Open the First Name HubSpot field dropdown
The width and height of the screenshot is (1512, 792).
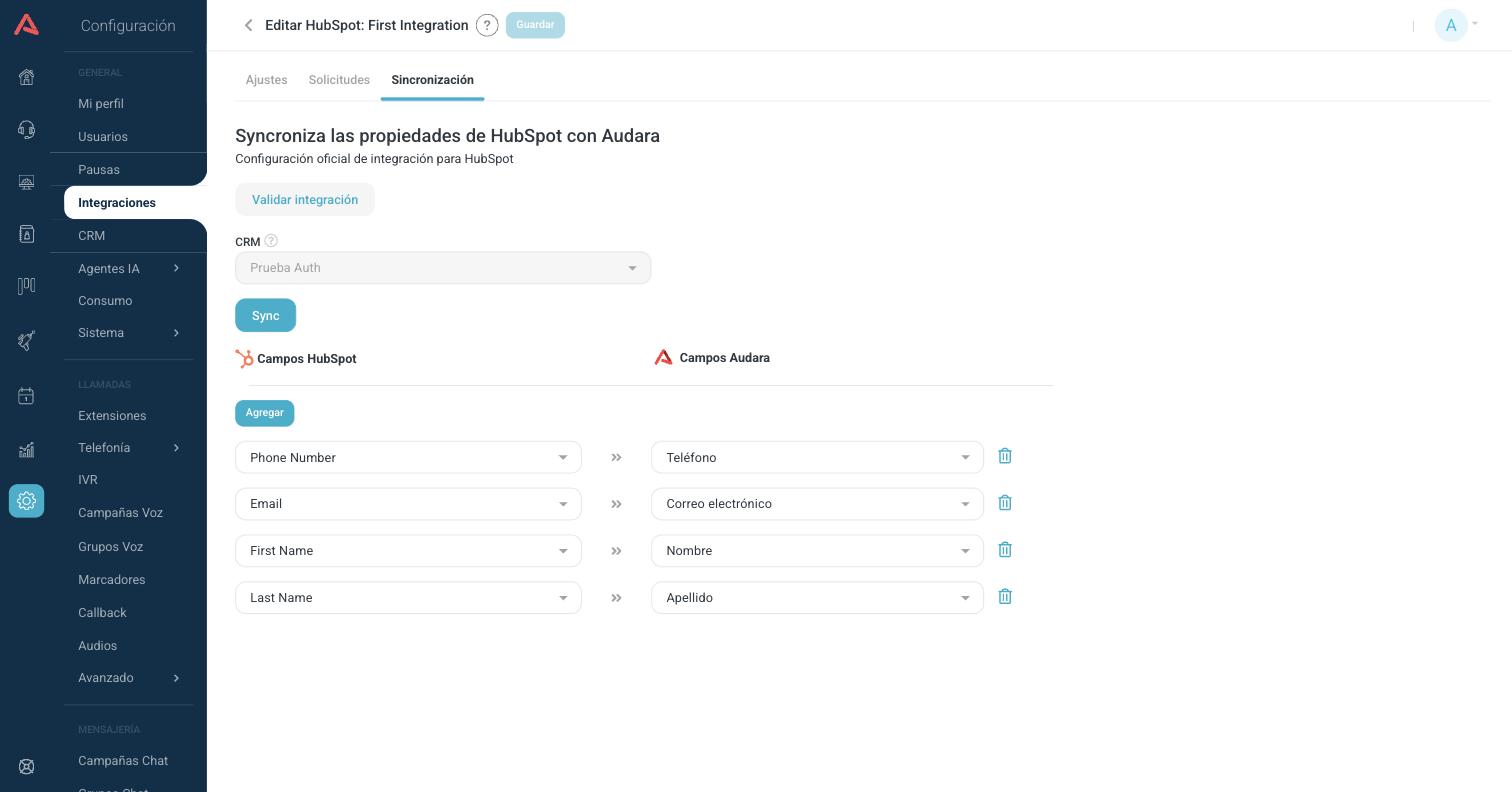point(408,551)
